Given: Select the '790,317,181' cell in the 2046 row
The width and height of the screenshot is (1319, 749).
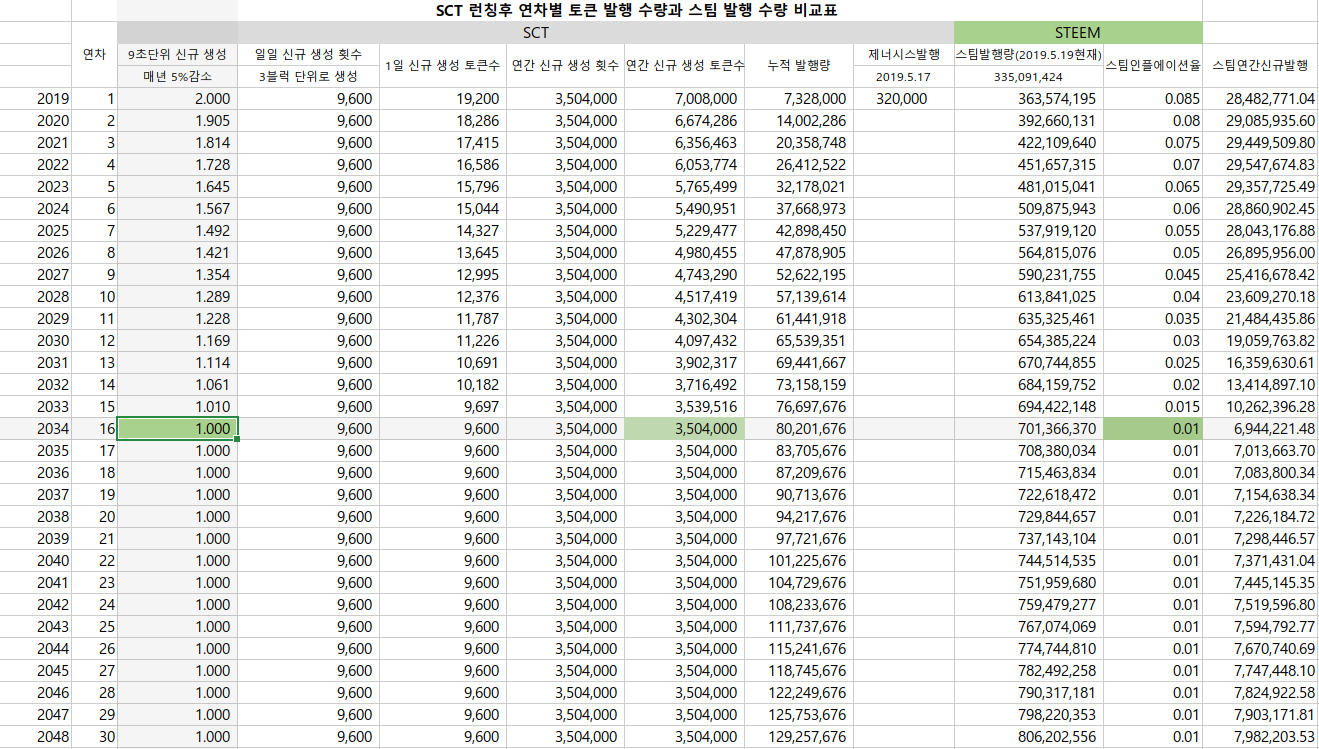Looking at the screenshot, I should click(1028, 693).
